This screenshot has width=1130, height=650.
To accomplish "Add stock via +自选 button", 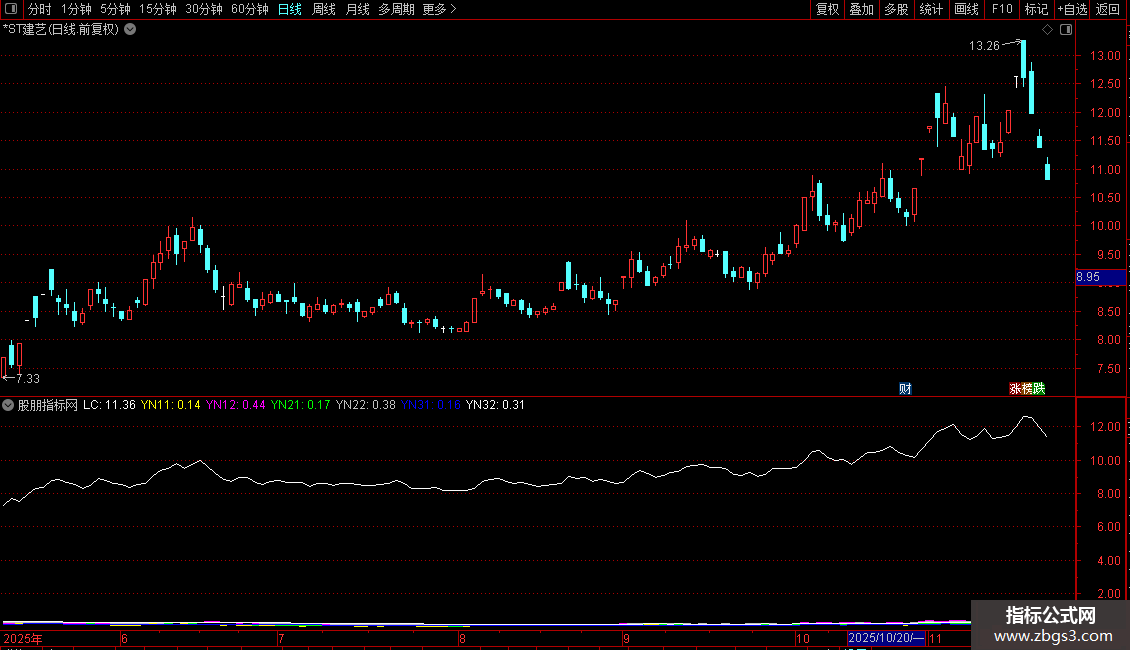I will (1072, 9).
